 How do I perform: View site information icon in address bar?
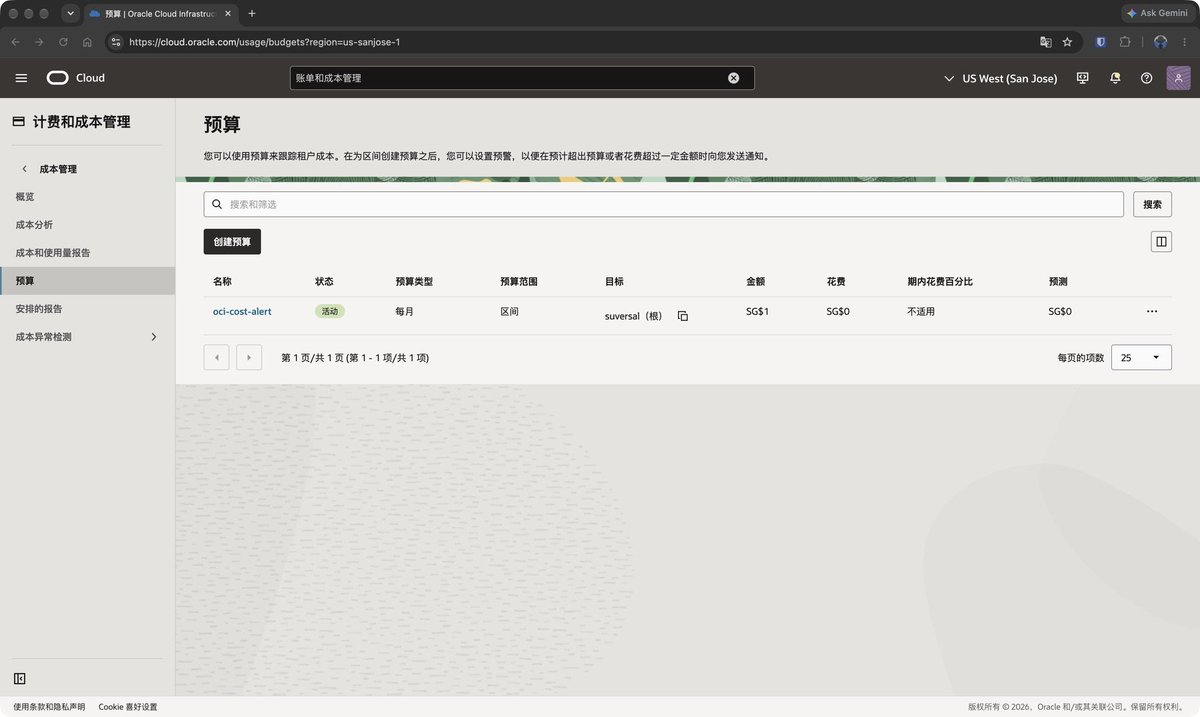point(115,42)
